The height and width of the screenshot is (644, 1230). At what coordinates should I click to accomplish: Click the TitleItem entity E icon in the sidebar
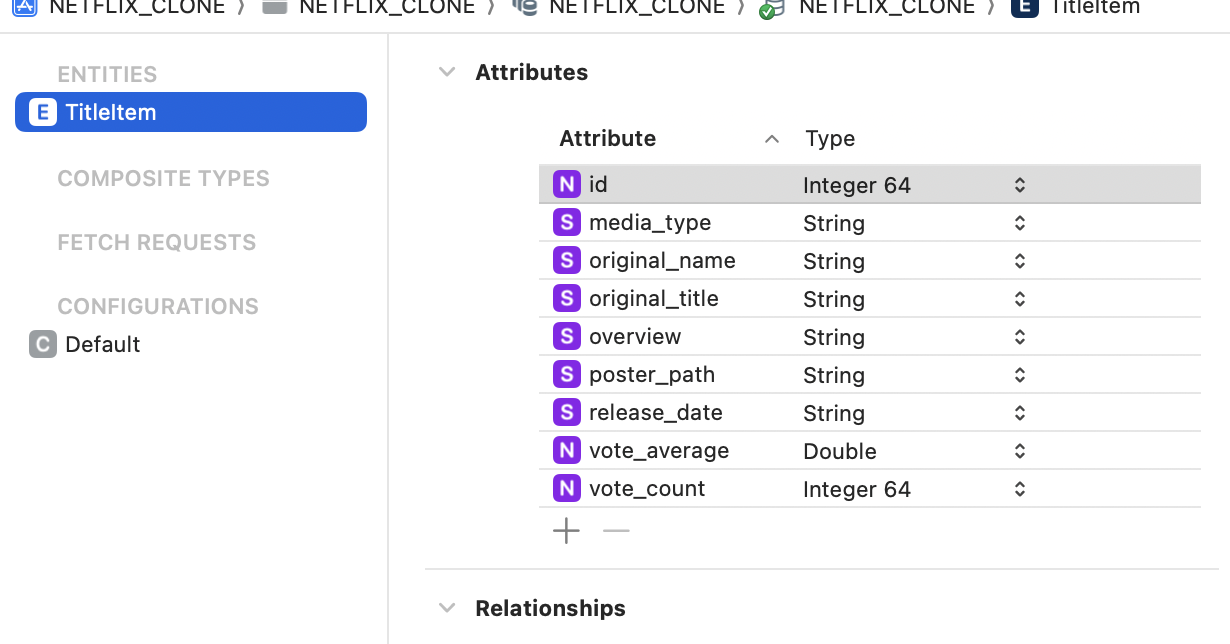tap(42, 112)
